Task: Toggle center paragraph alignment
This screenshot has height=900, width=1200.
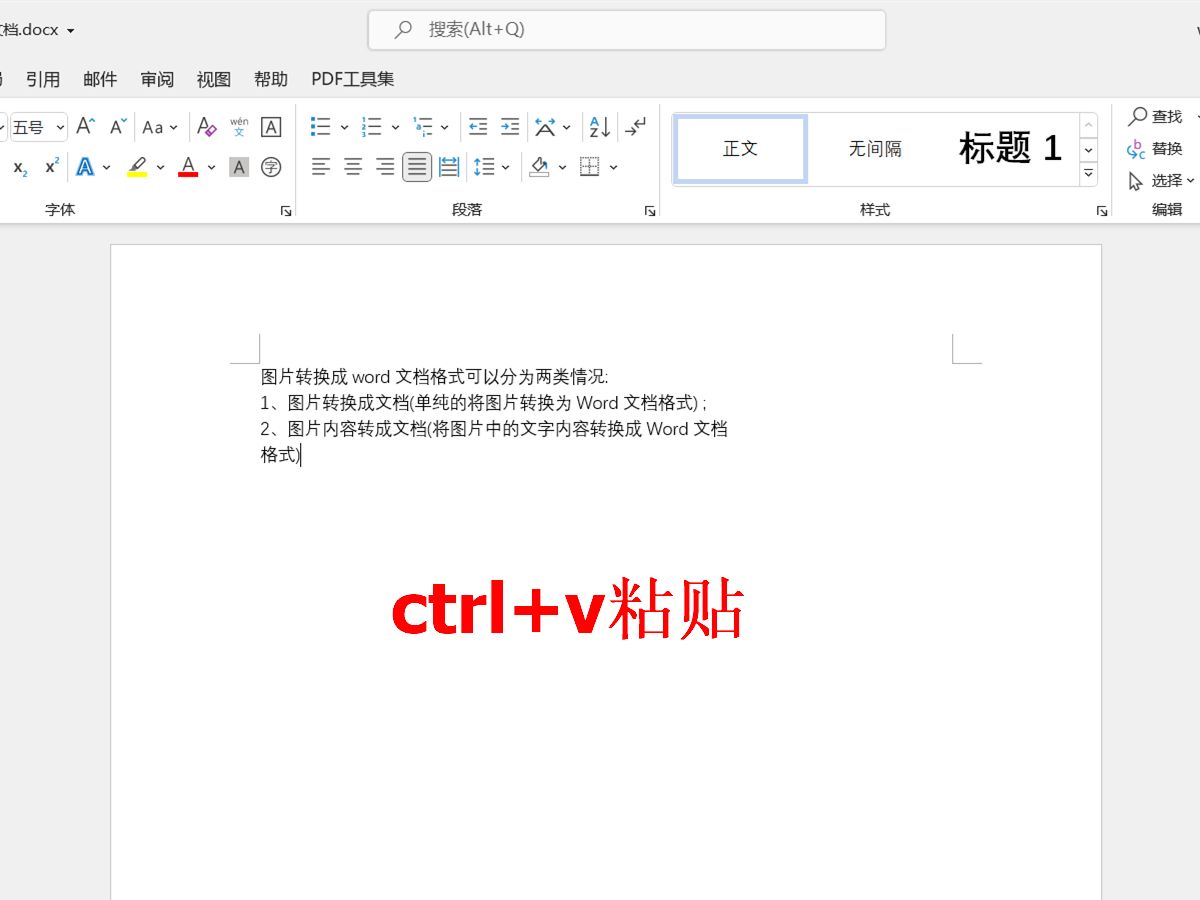Action: 352,167
